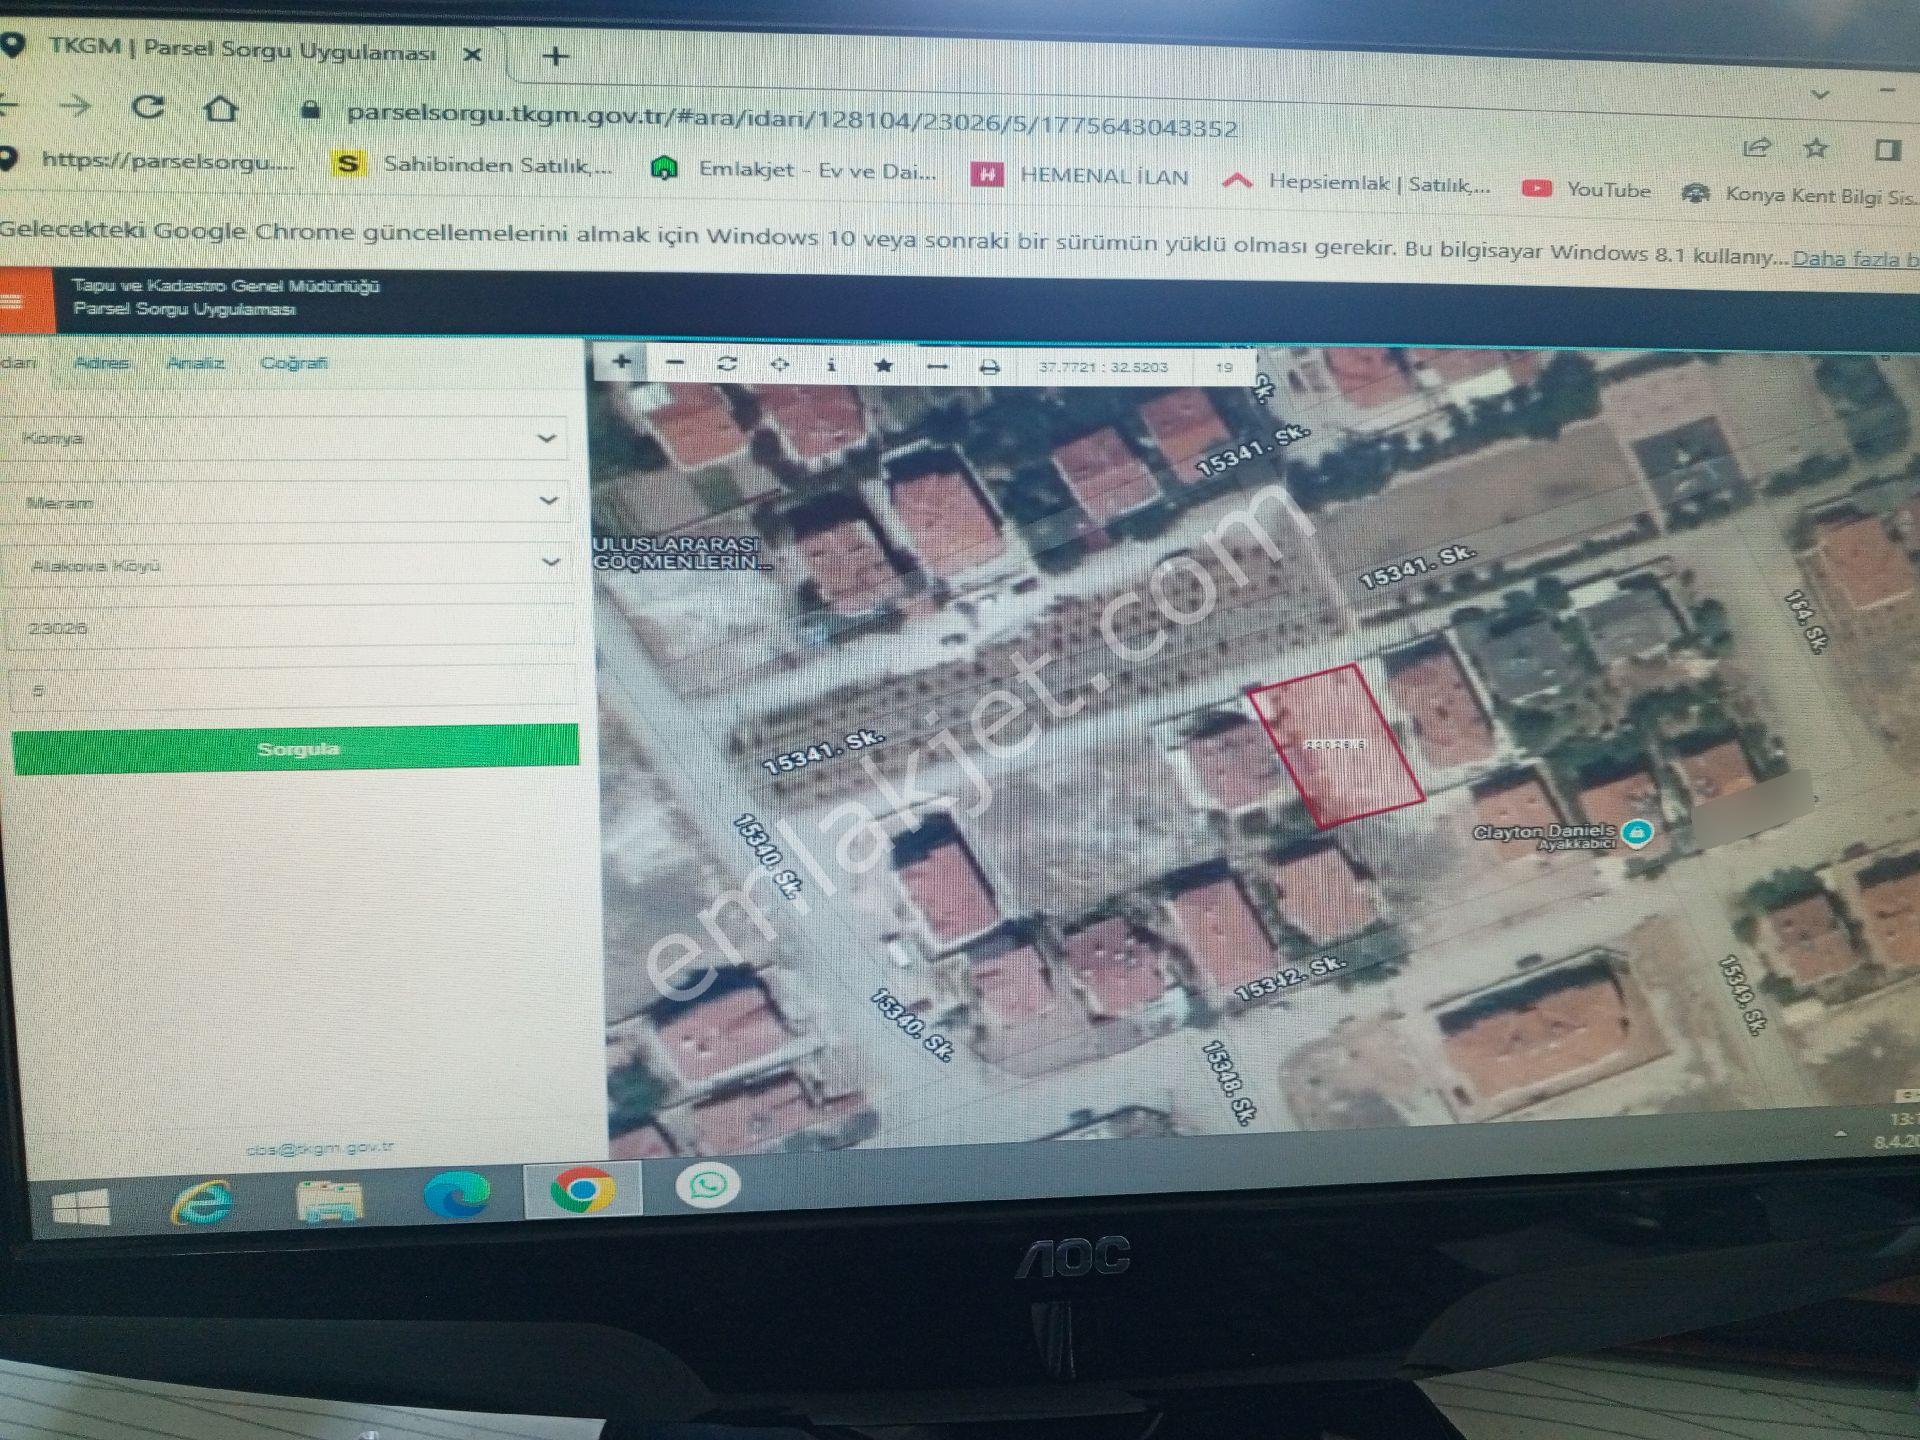Print the map using printer icon
Viewport: 1920px width, 1440px height.
click(989, 368)
